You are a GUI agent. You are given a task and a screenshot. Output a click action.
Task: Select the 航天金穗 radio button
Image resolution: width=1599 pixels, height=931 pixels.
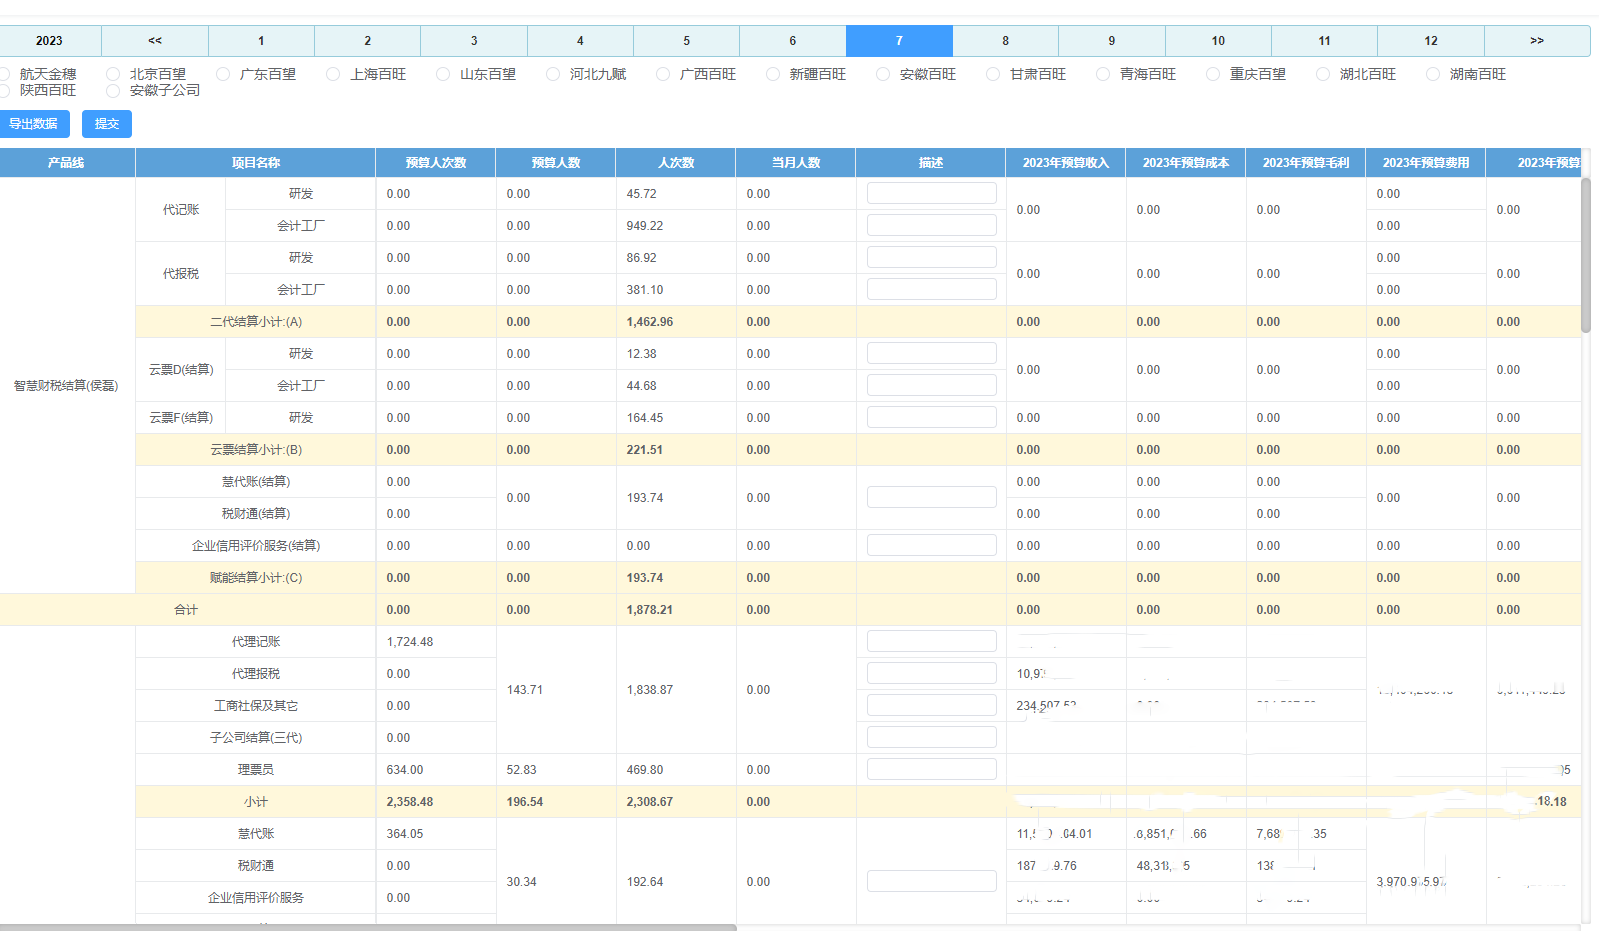5,74
